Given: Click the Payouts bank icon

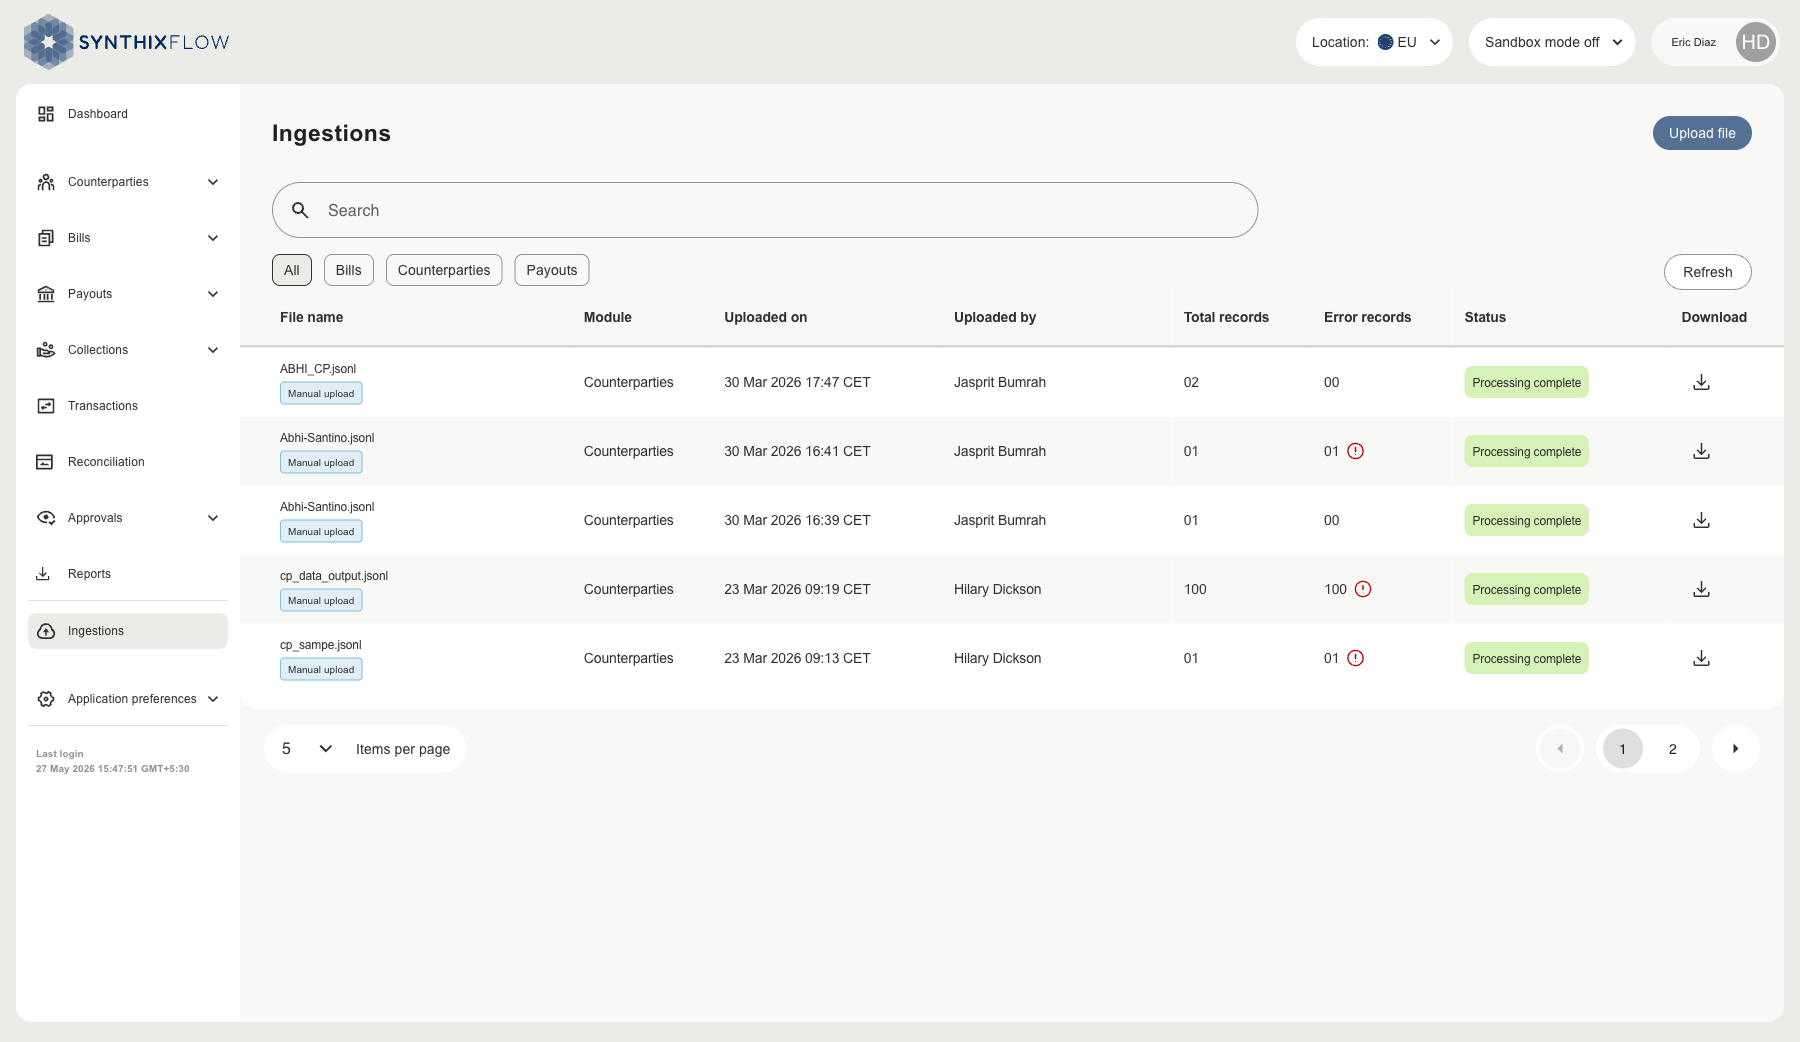Looking at the screenshot, I should [46, 294].
